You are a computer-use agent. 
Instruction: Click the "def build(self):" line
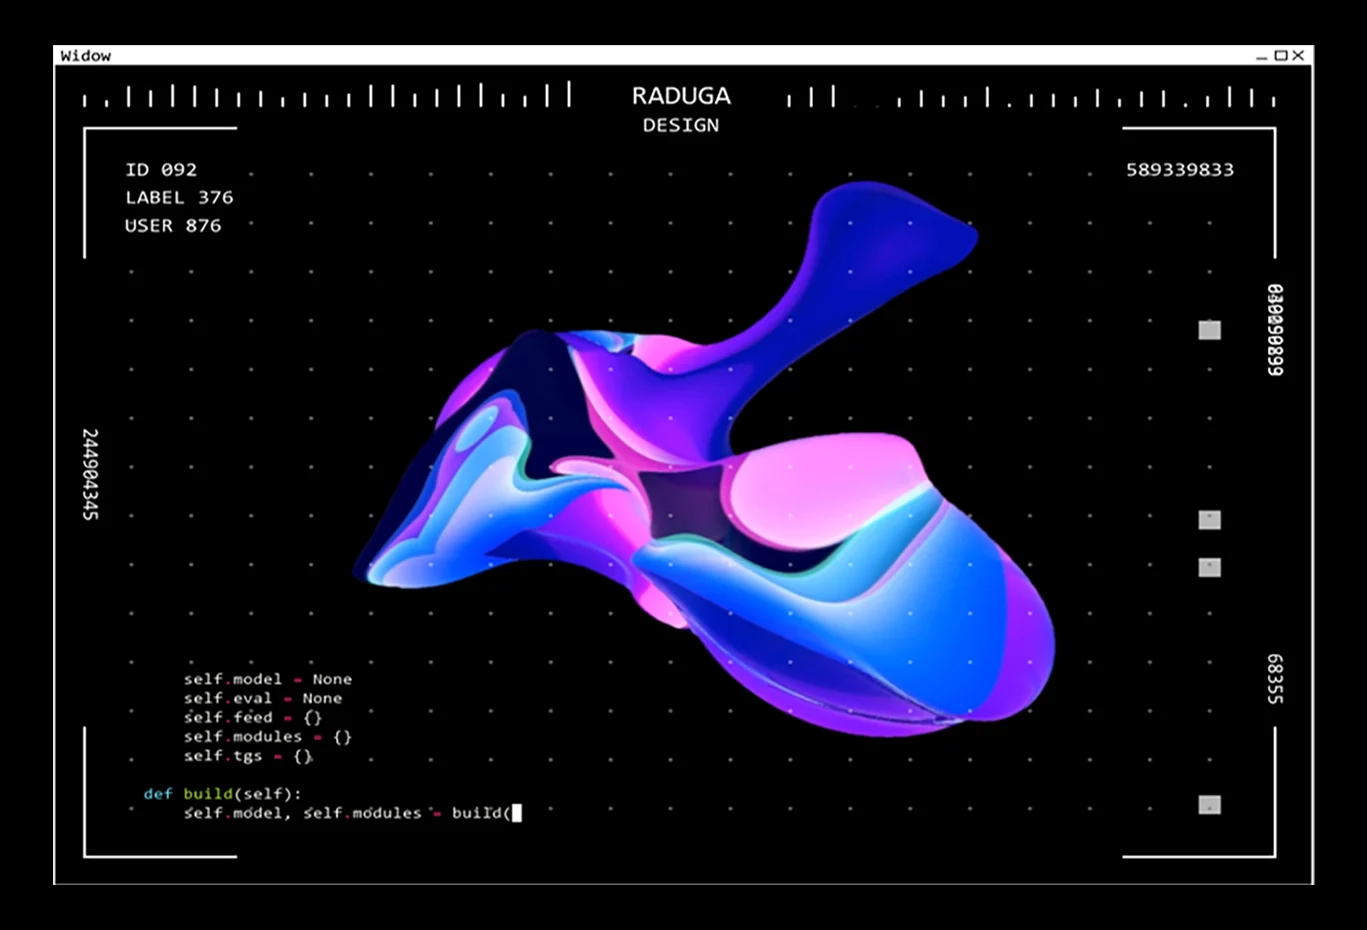pyautogui.click(x=222, y=794)
